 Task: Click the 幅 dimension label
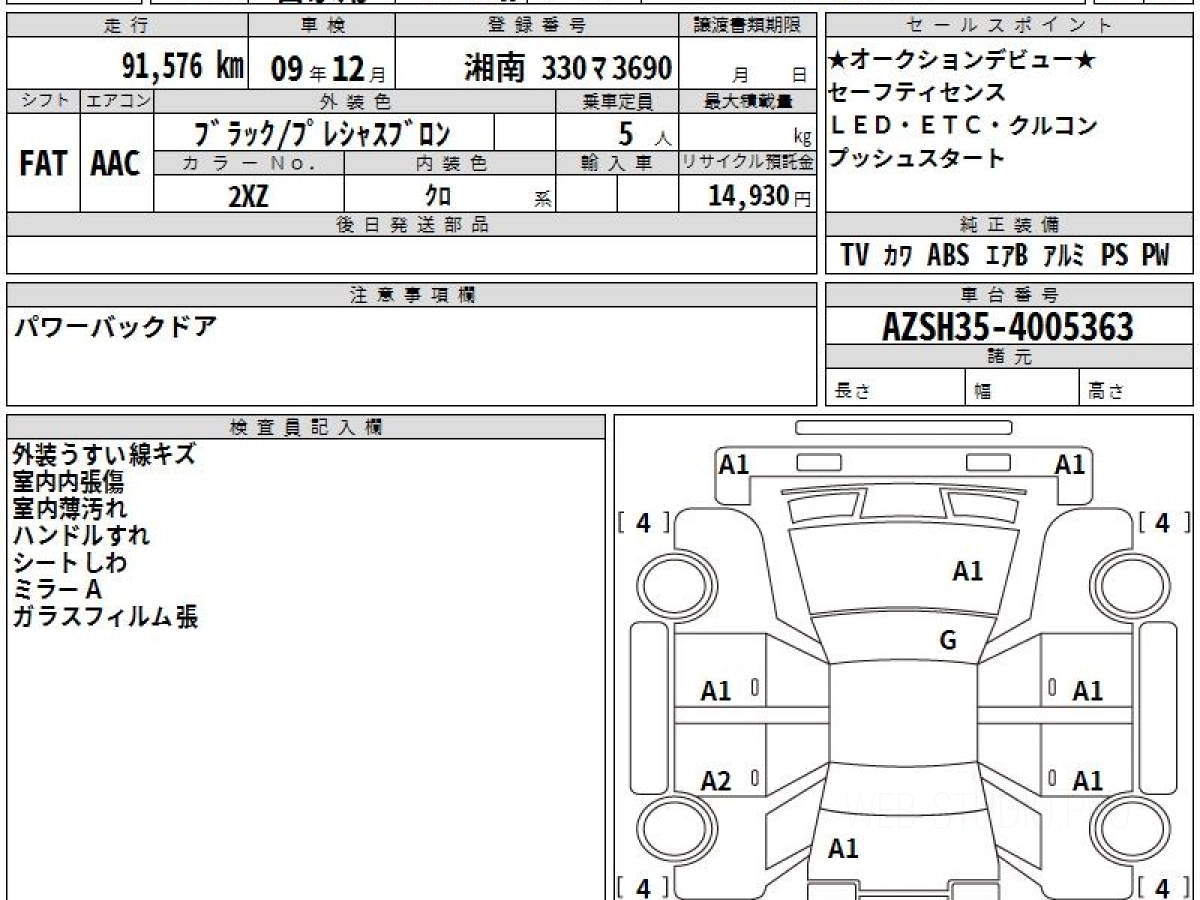(982, 392)
